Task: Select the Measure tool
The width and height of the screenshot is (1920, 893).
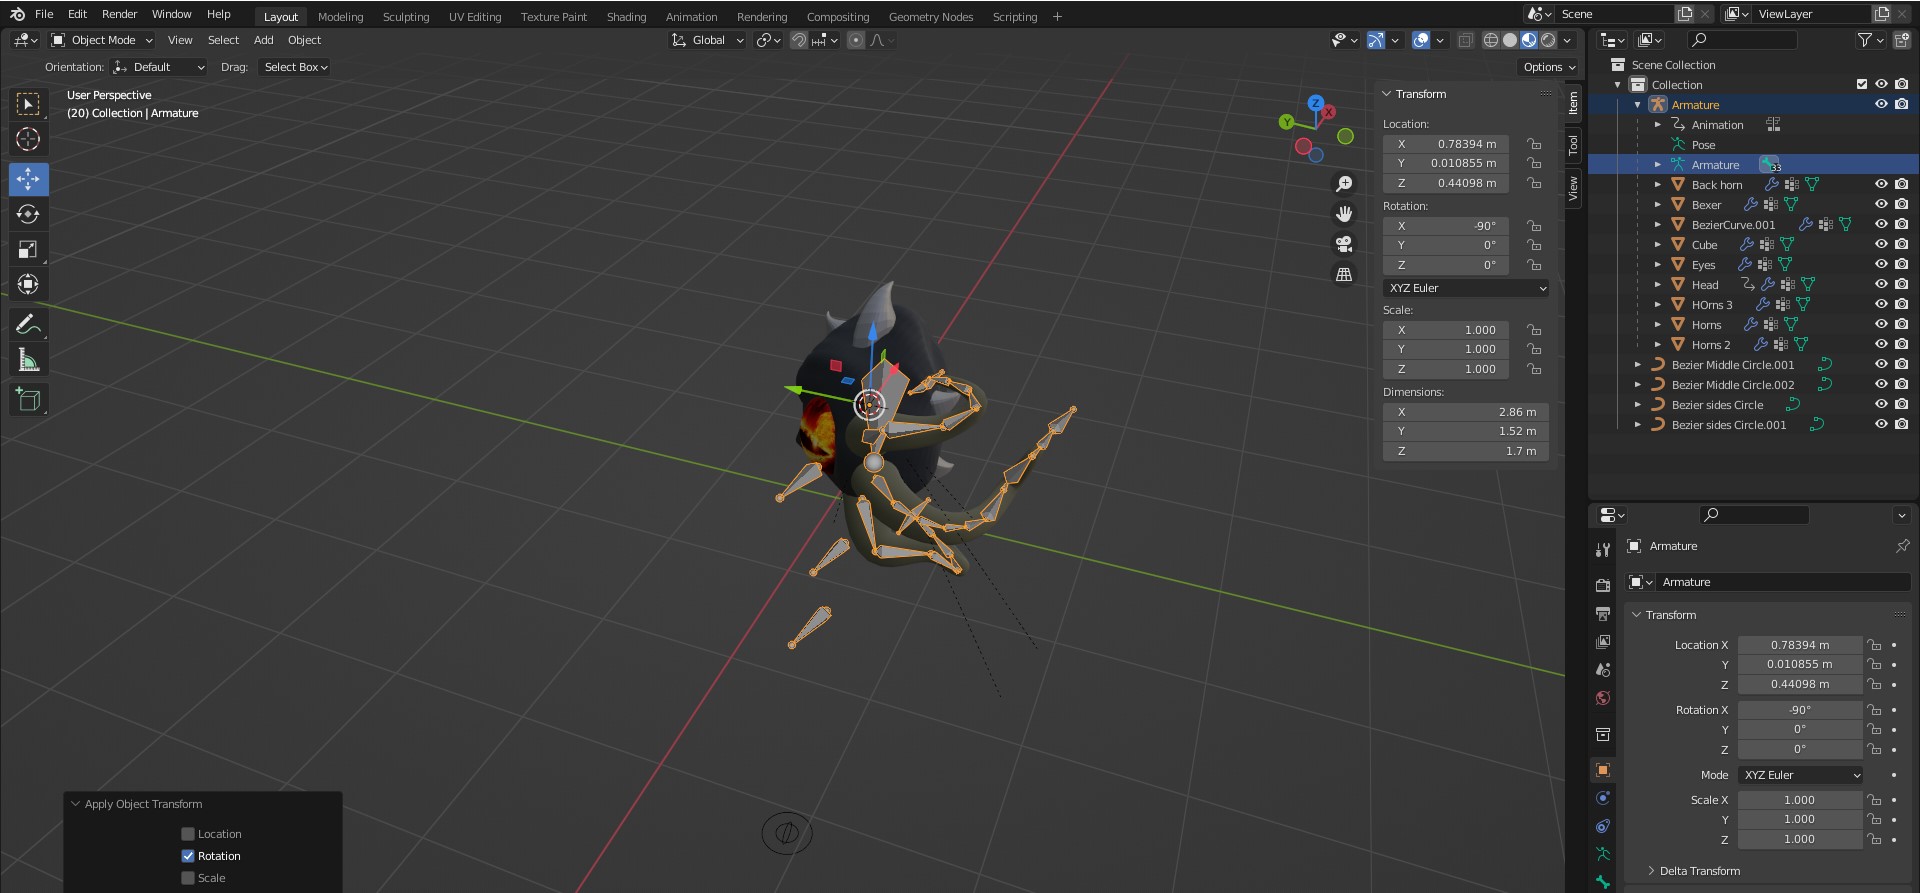Action: 28,359
